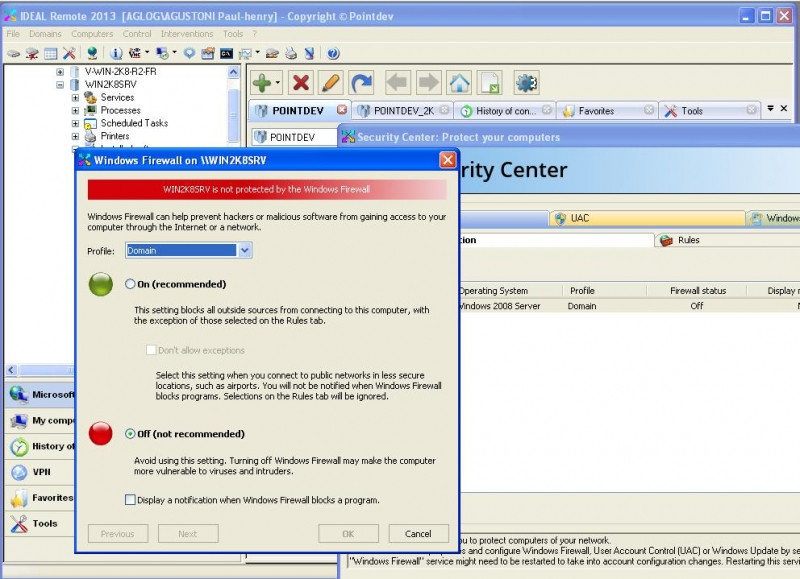Click the event log window icon

point(208,54)
